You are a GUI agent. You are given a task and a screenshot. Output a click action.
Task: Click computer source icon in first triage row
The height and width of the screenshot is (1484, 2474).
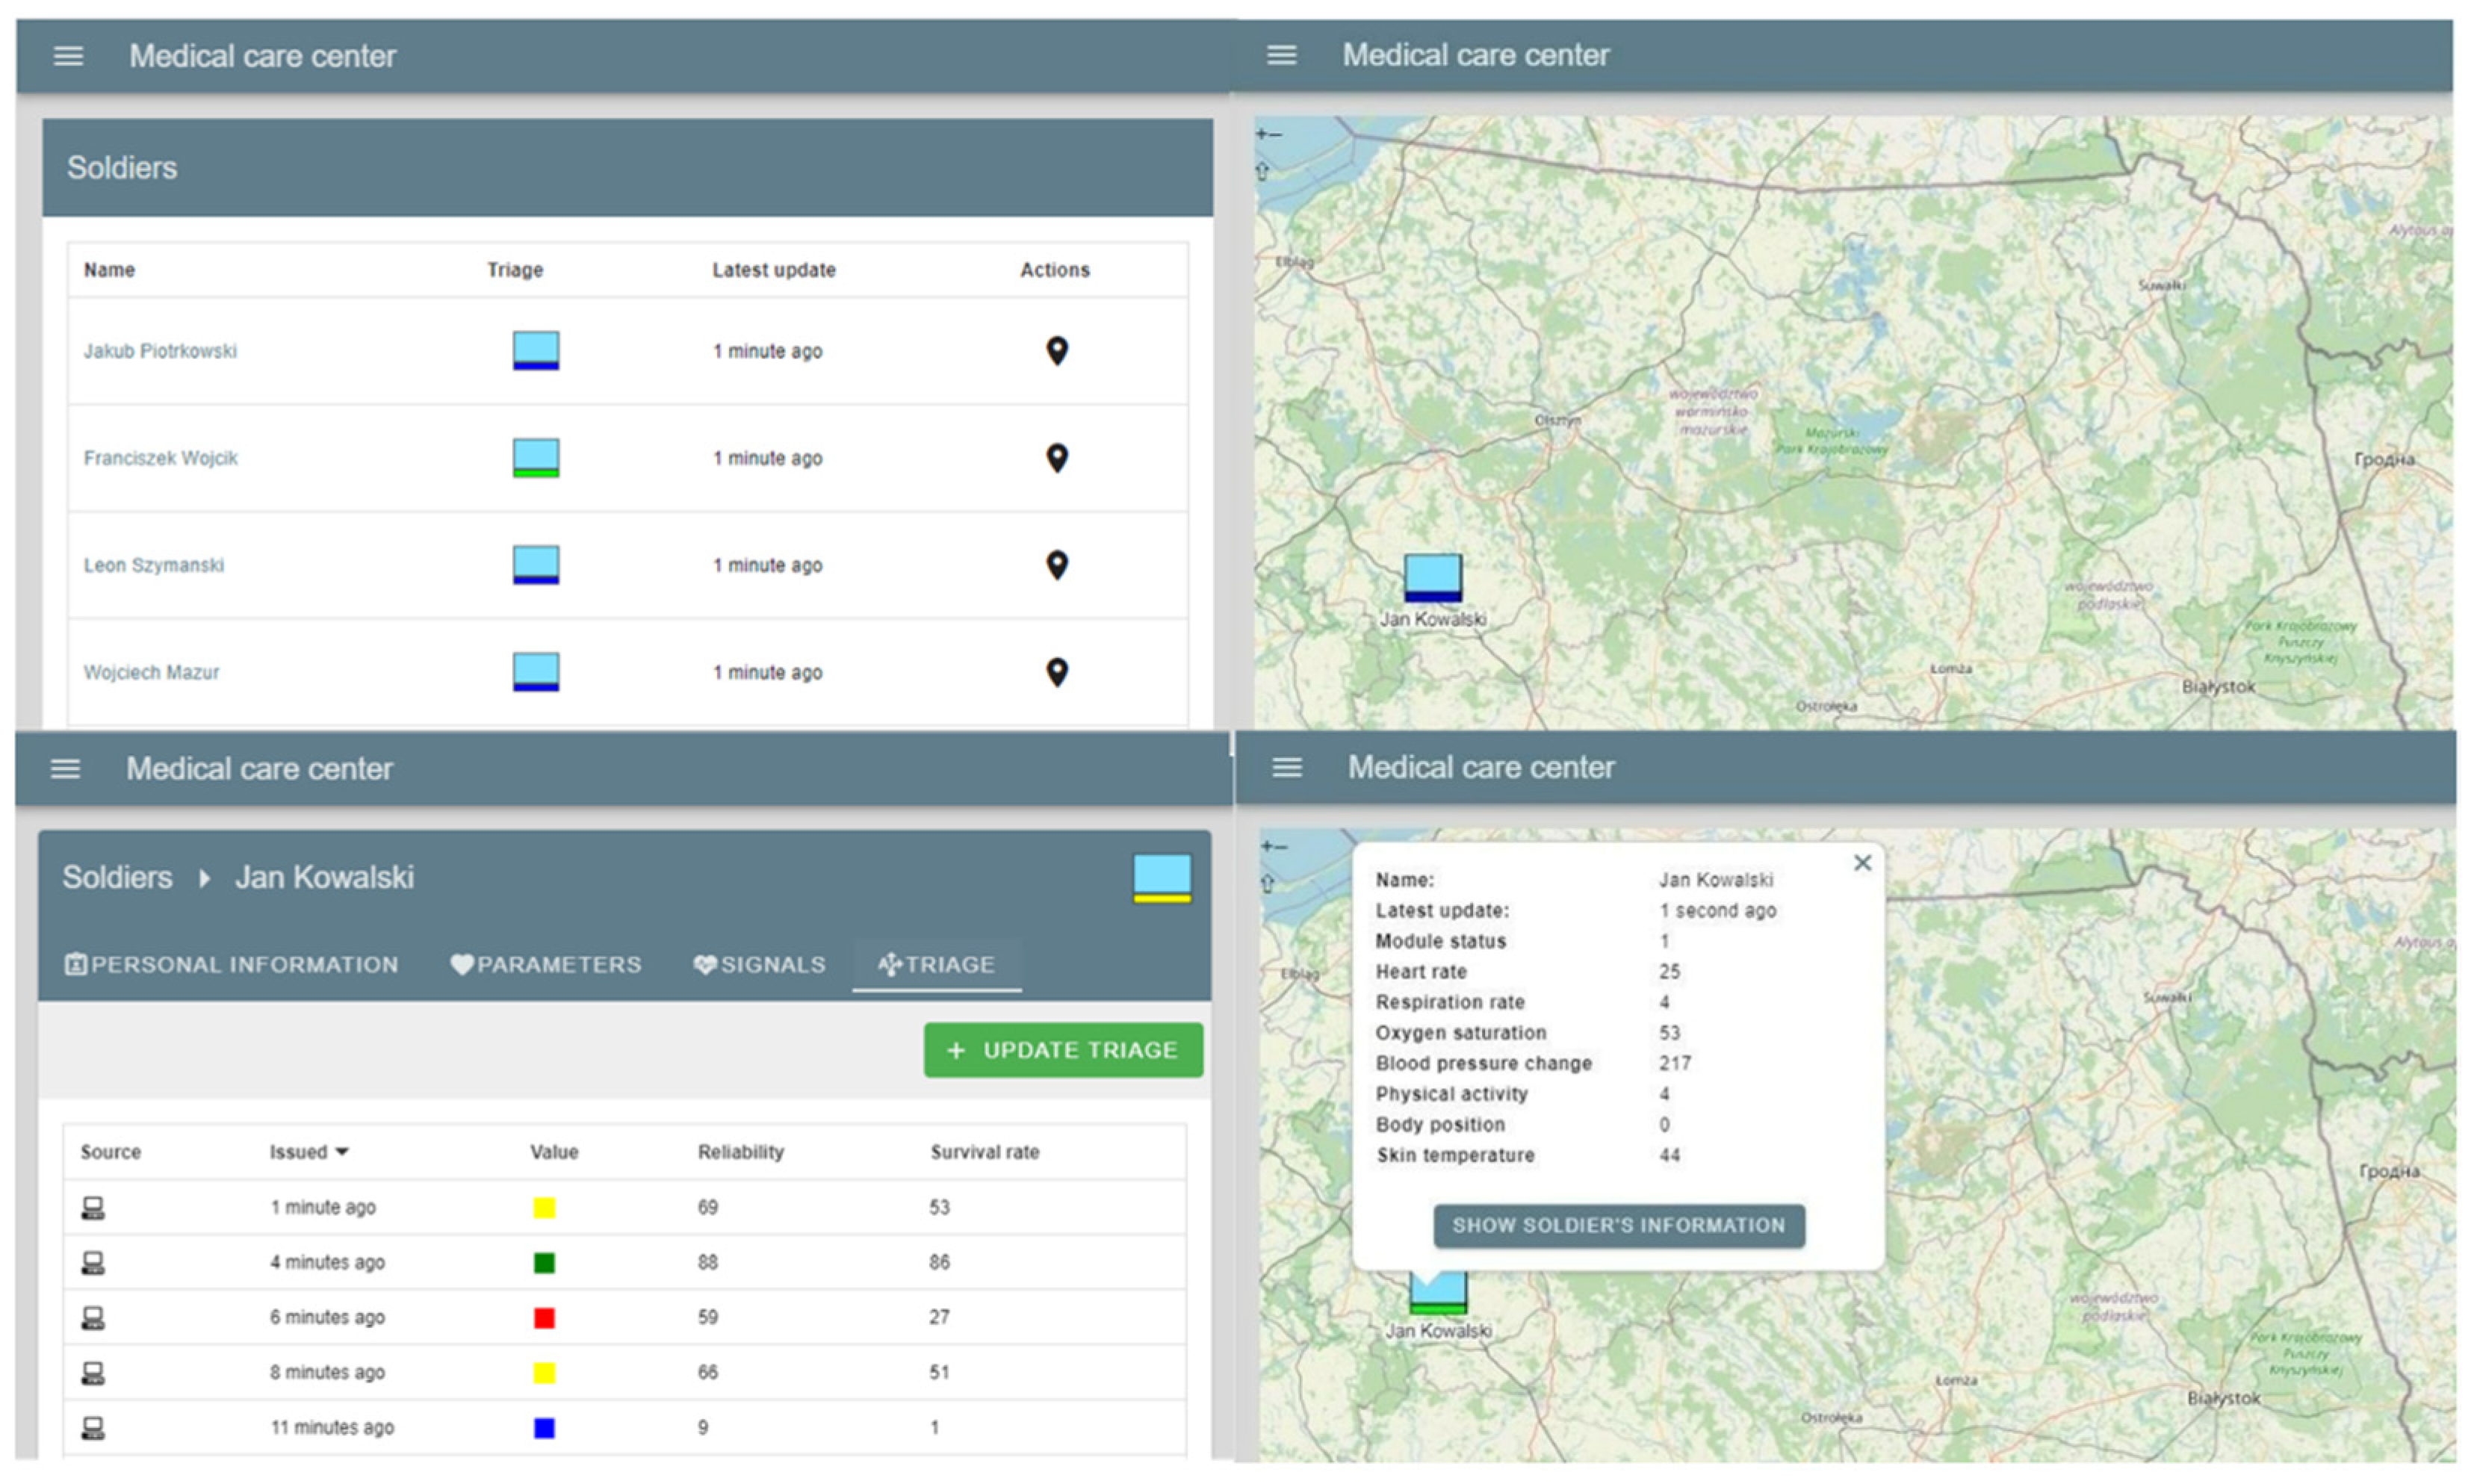[x=93, y=1208]
